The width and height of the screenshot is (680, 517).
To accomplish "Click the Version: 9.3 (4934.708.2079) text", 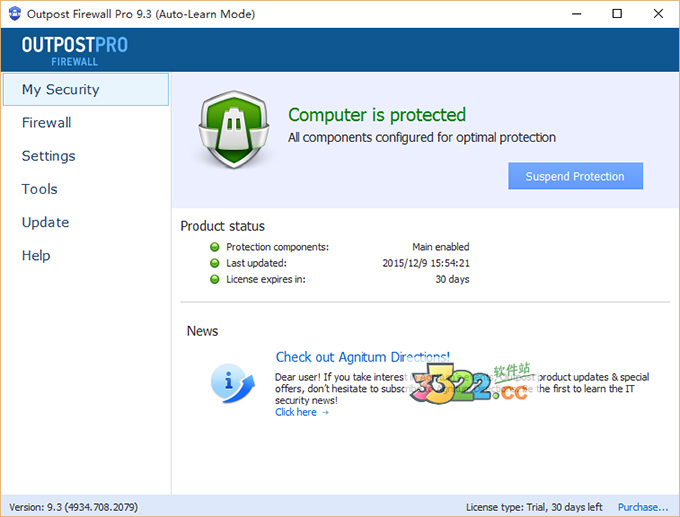I will tap(74, 507).
